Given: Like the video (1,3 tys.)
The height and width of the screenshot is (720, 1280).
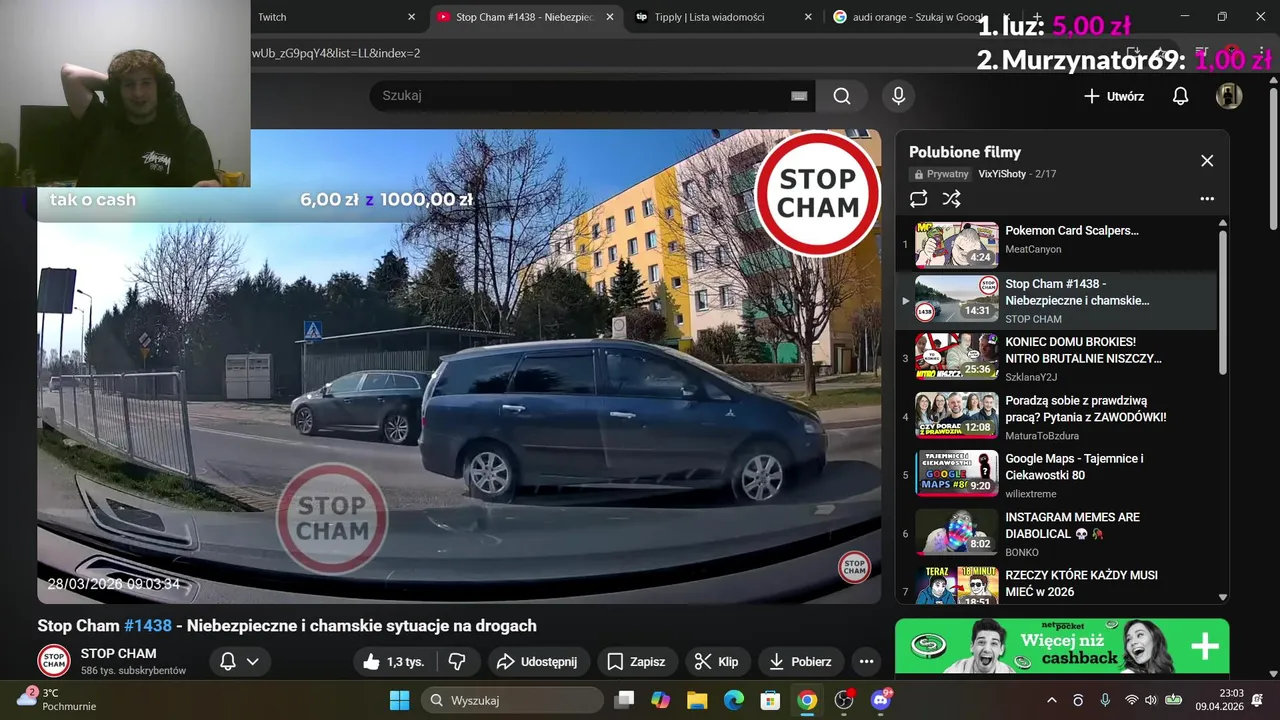Looking at the screenshot, I should tap(394, 661).
